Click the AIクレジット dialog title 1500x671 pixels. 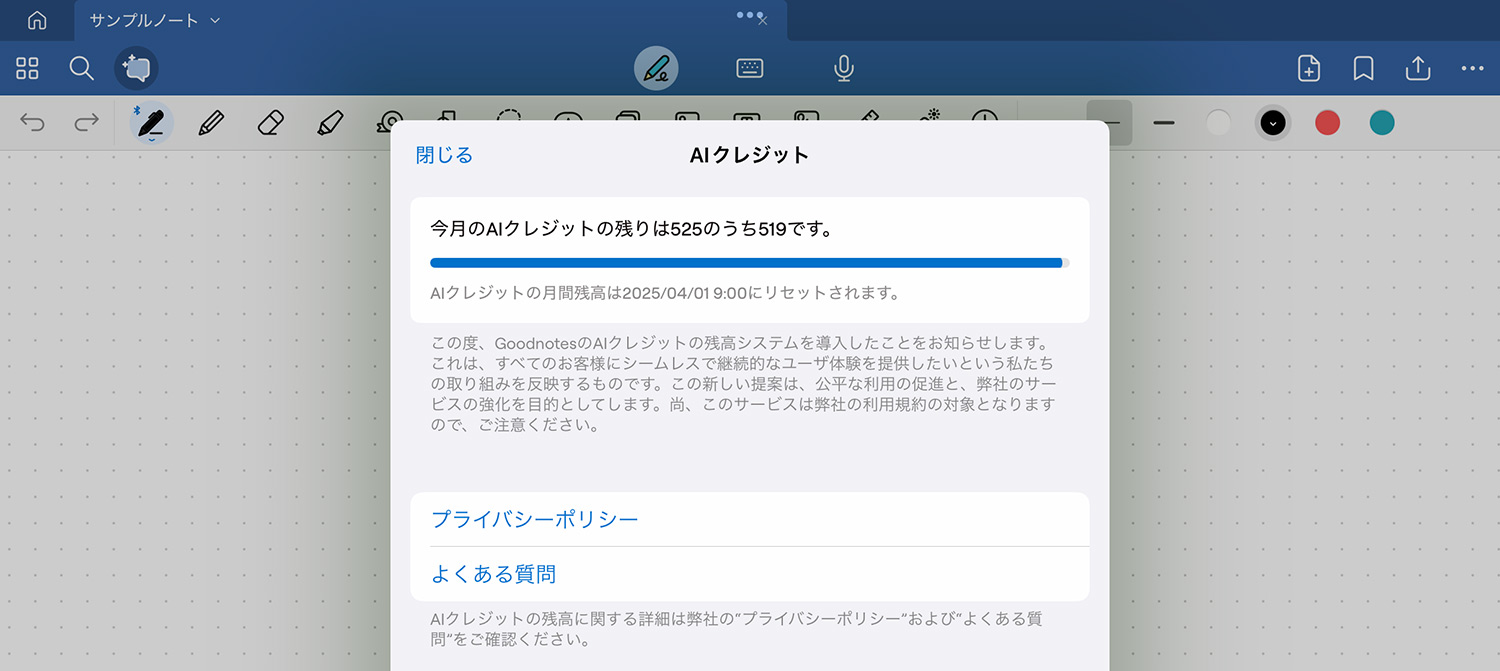(749, 155)
